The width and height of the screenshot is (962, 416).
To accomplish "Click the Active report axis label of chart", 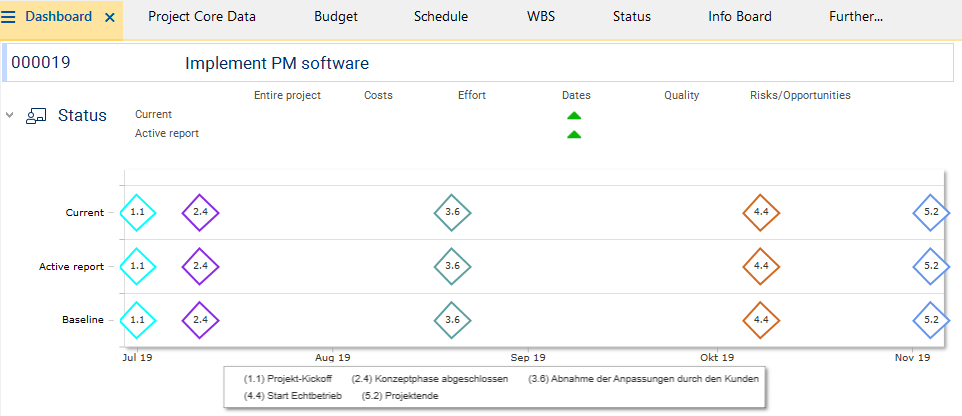I will (x=71, y=267).
